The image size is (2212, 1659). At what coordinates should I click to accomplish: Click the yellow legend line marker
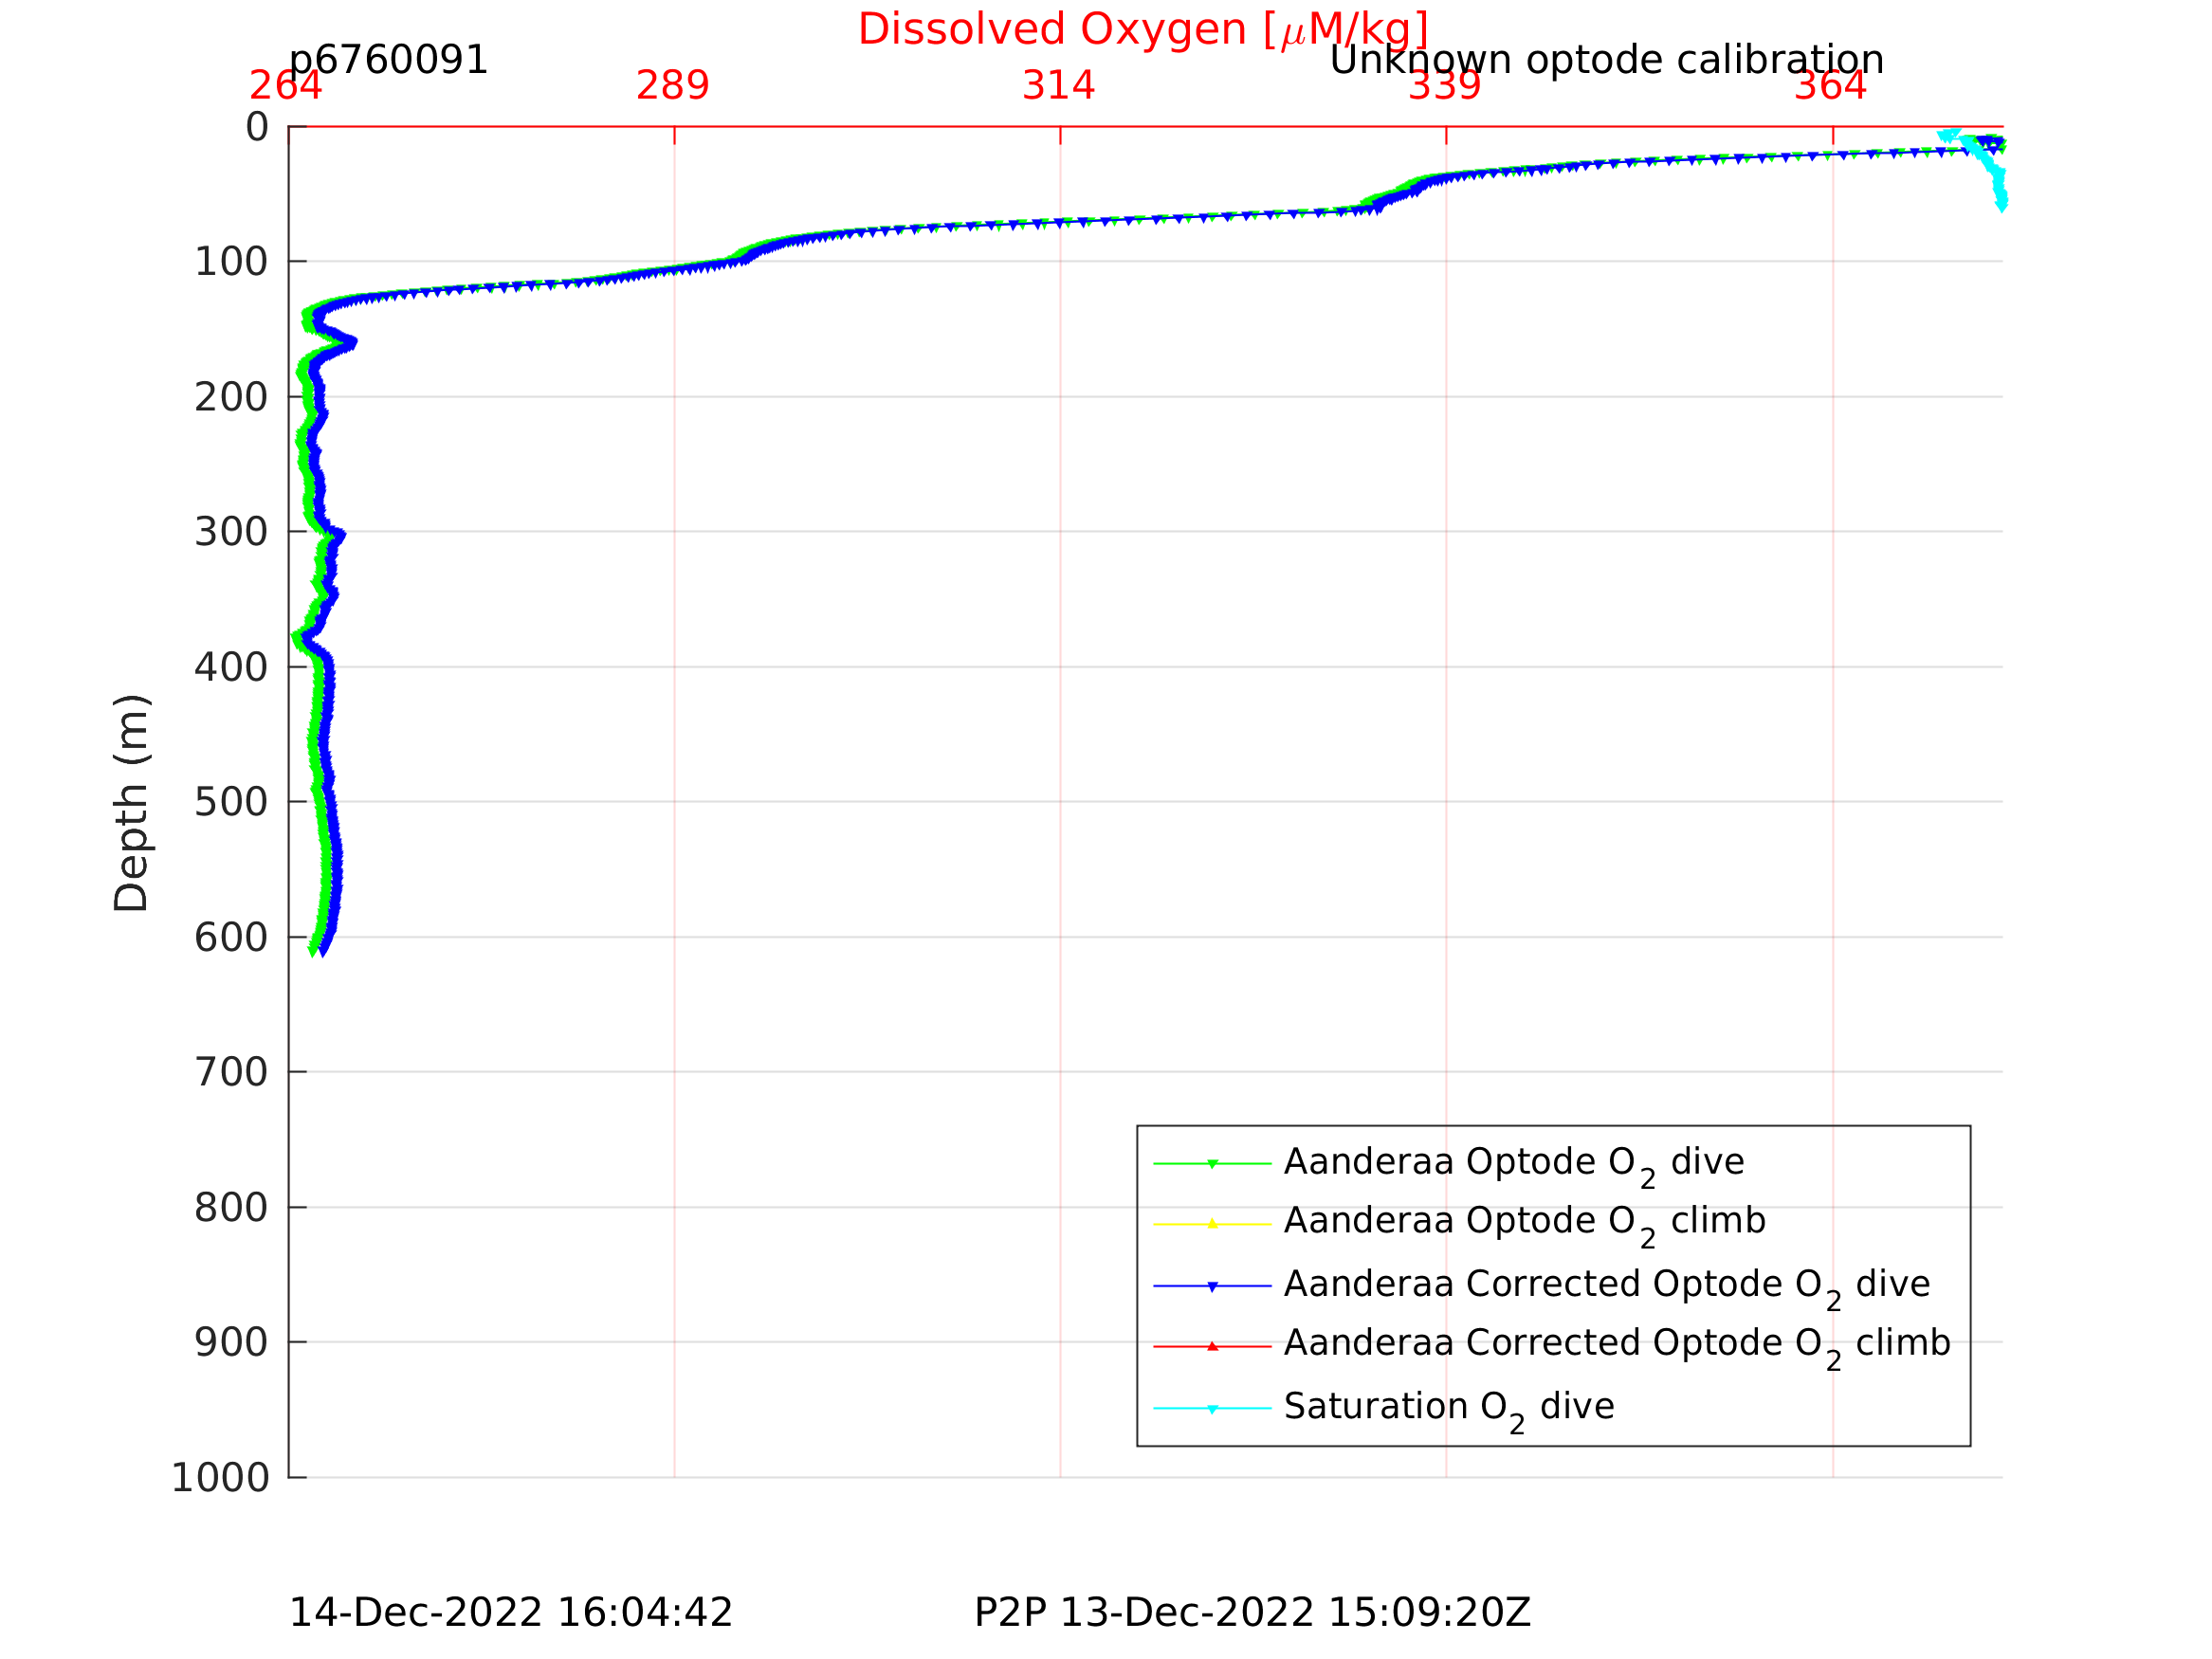pyautogui.click(x=1212, y=1224)
